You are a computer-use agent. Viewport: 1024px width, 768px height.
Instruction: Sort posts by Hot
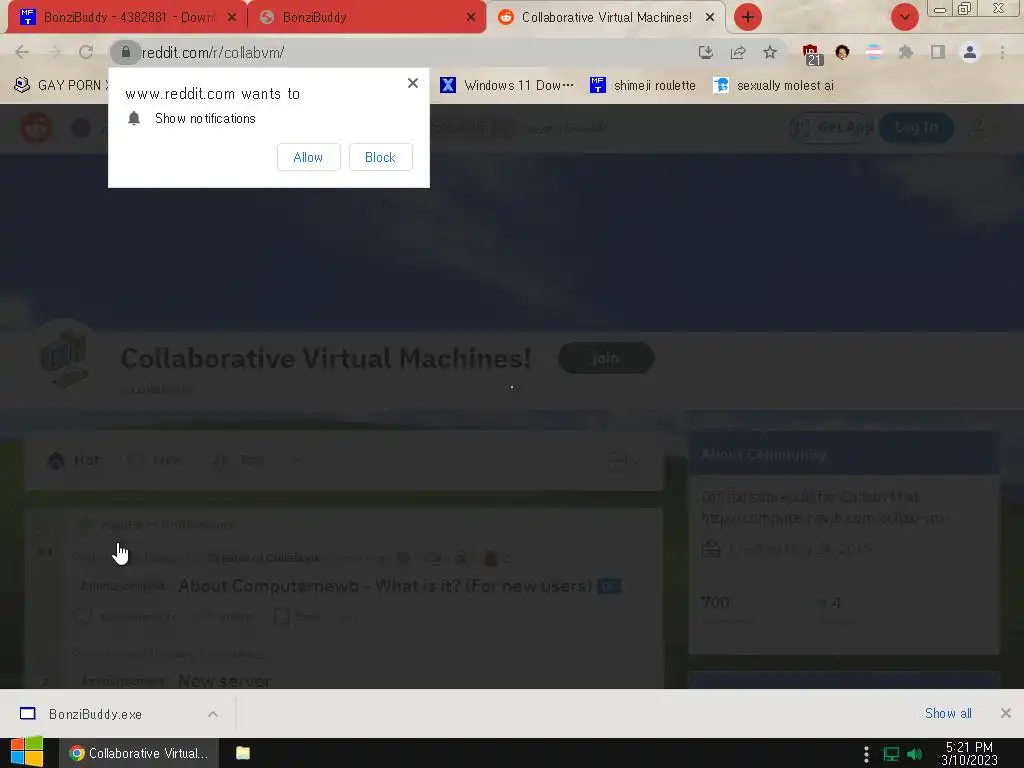pyautogui.click(x=74, y=460)
